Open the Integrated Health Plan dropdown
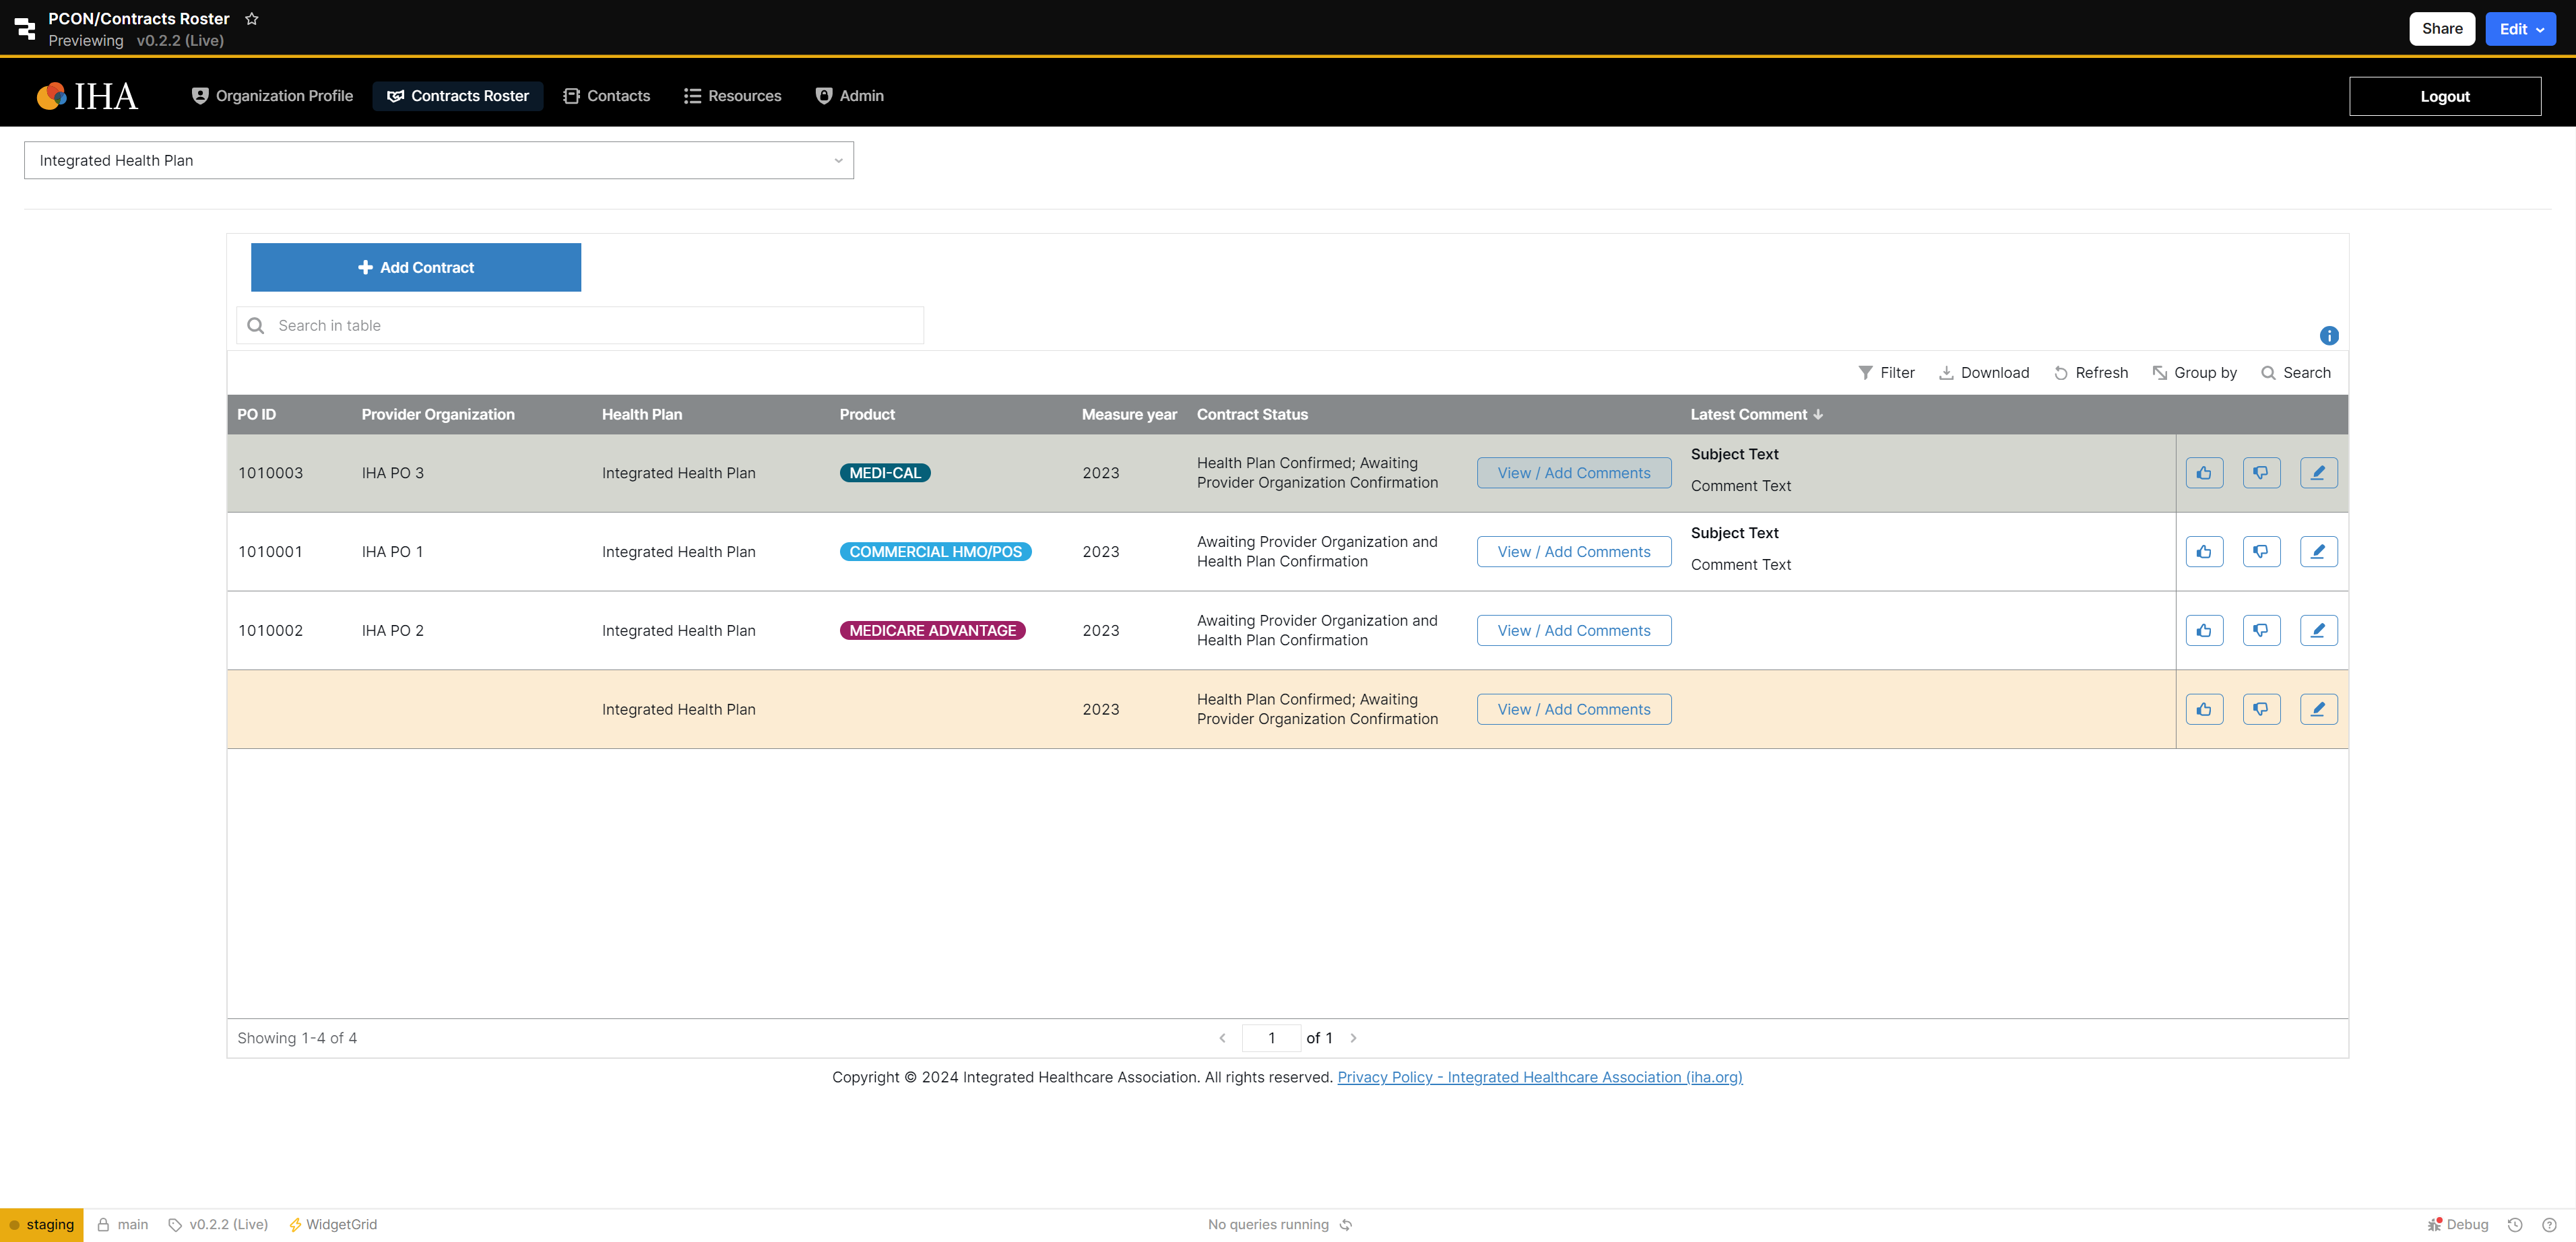The image size is (2576, 1242). click(x=438, y=161)
